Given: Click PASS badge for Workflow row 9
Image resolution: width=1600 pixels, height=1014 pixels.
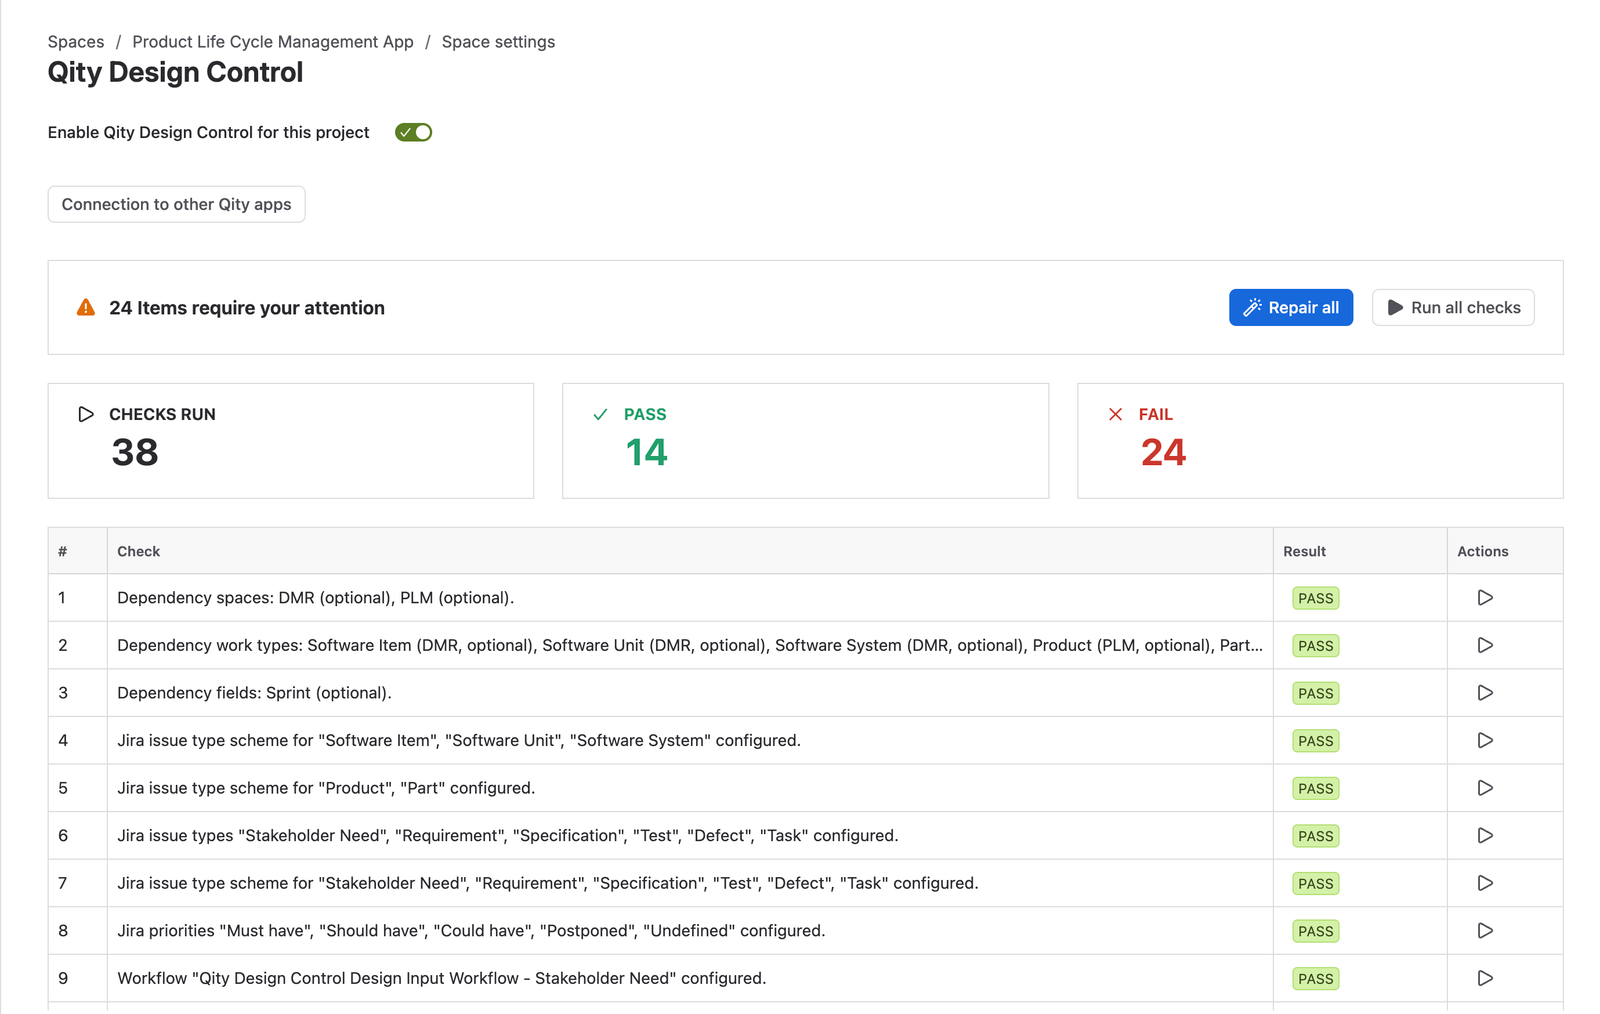Looking at the screenshot, I should 1316,978.
